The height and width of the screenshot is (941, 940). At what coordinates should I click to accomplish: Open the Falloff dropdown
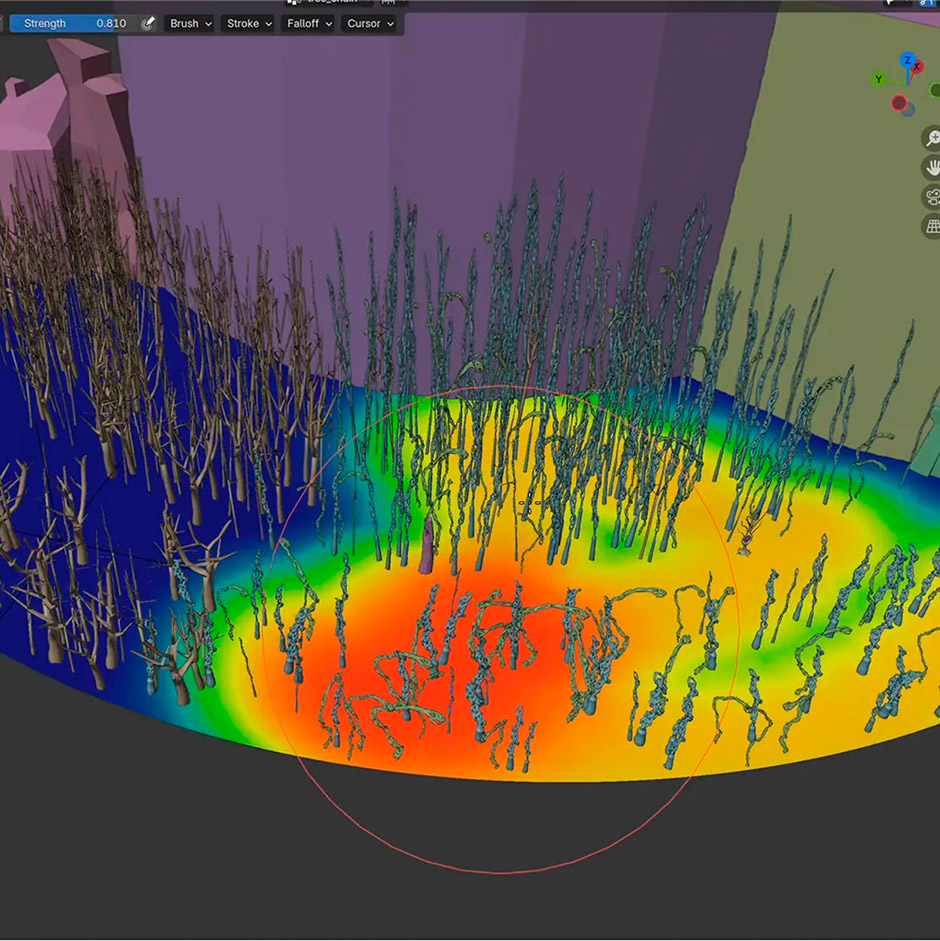pyautogui.click(x=306, y=23)
